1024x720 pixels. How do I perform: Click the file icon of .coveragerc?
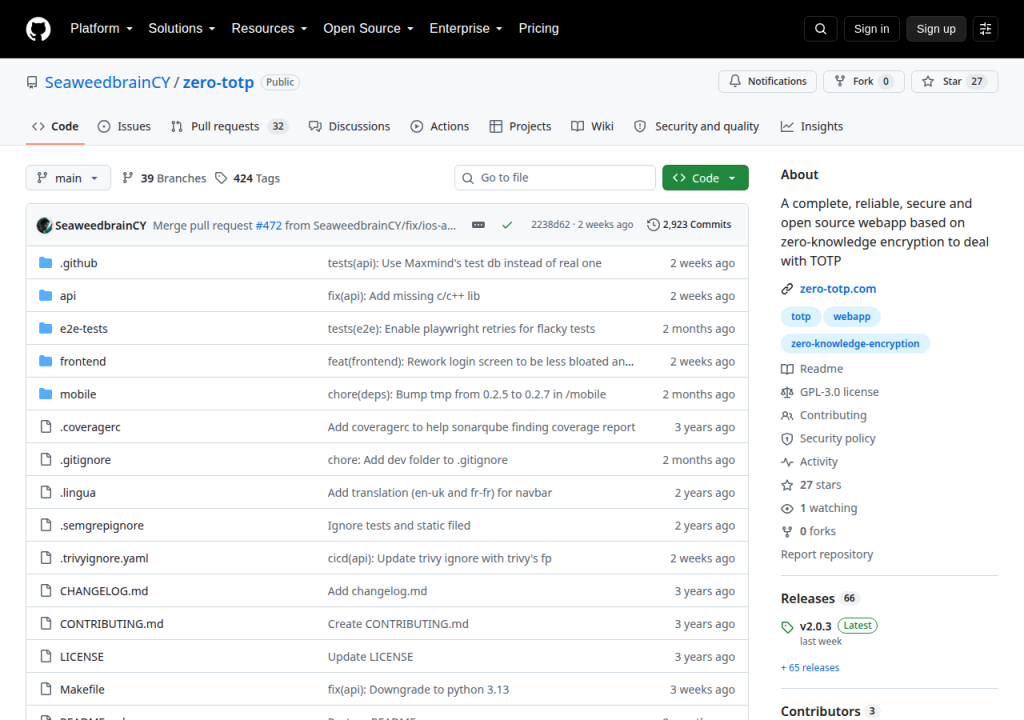(x=46, y=427)
